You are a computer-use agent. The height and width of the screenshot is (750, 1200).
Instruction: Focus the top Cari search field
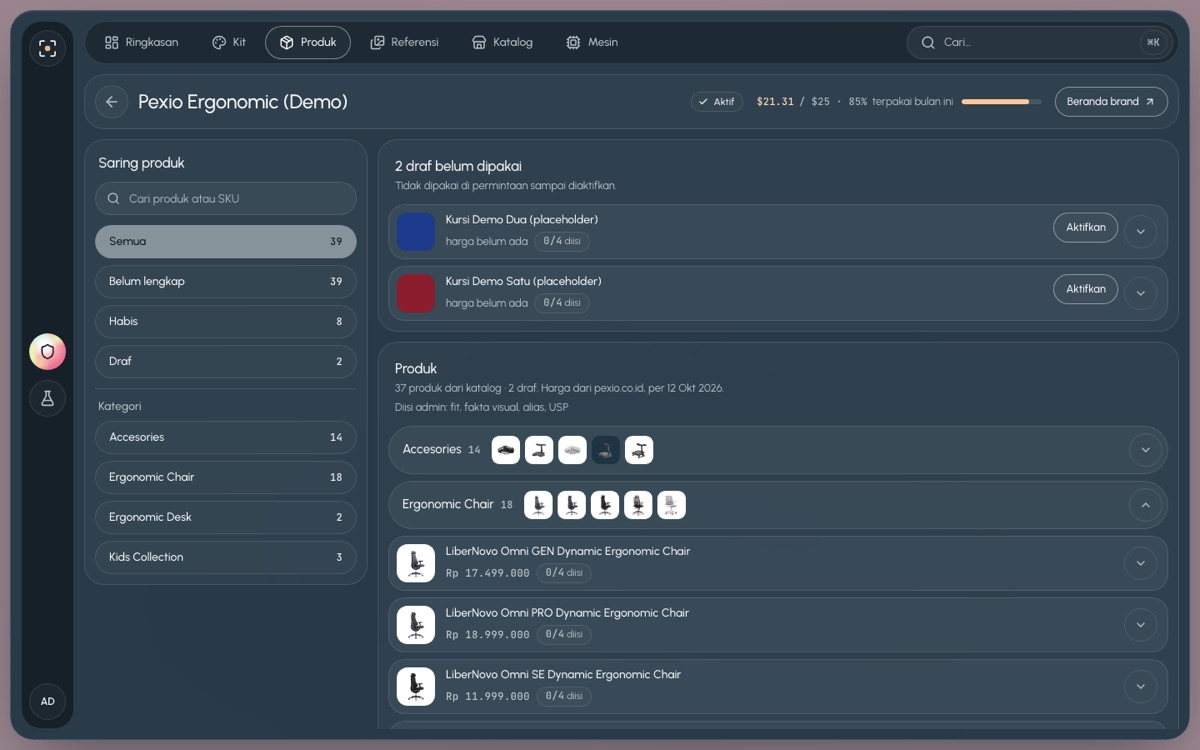click(x=1037, y=42)
